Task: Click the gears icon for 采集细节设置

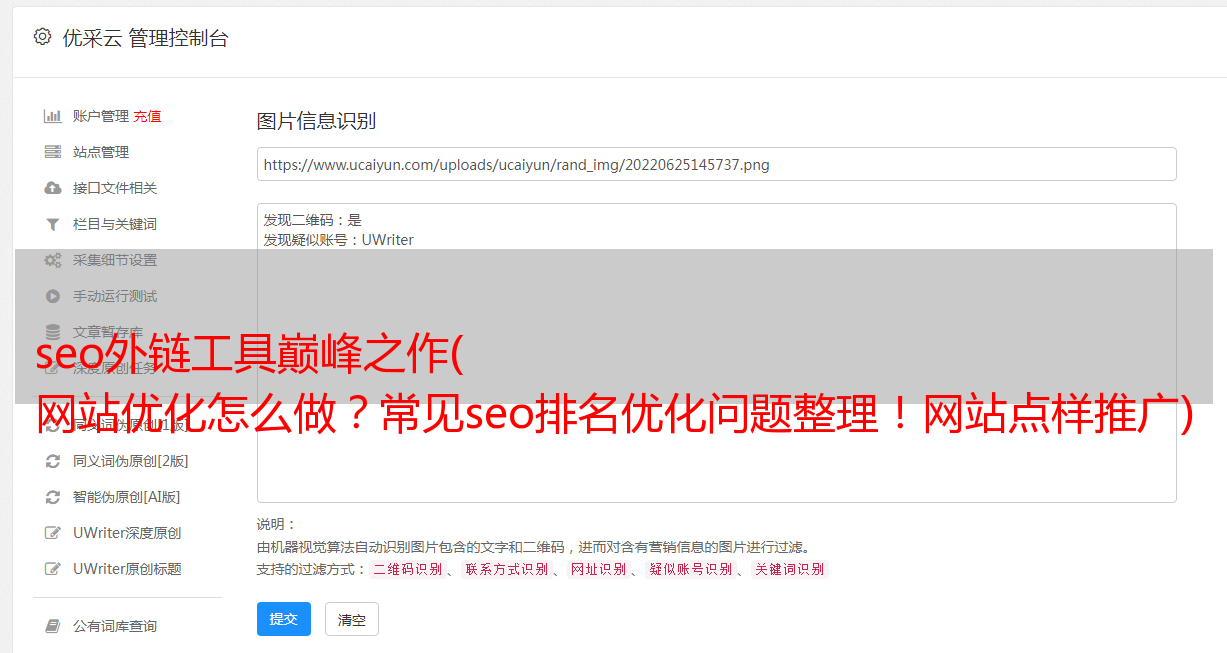Action: coord(53,260)
